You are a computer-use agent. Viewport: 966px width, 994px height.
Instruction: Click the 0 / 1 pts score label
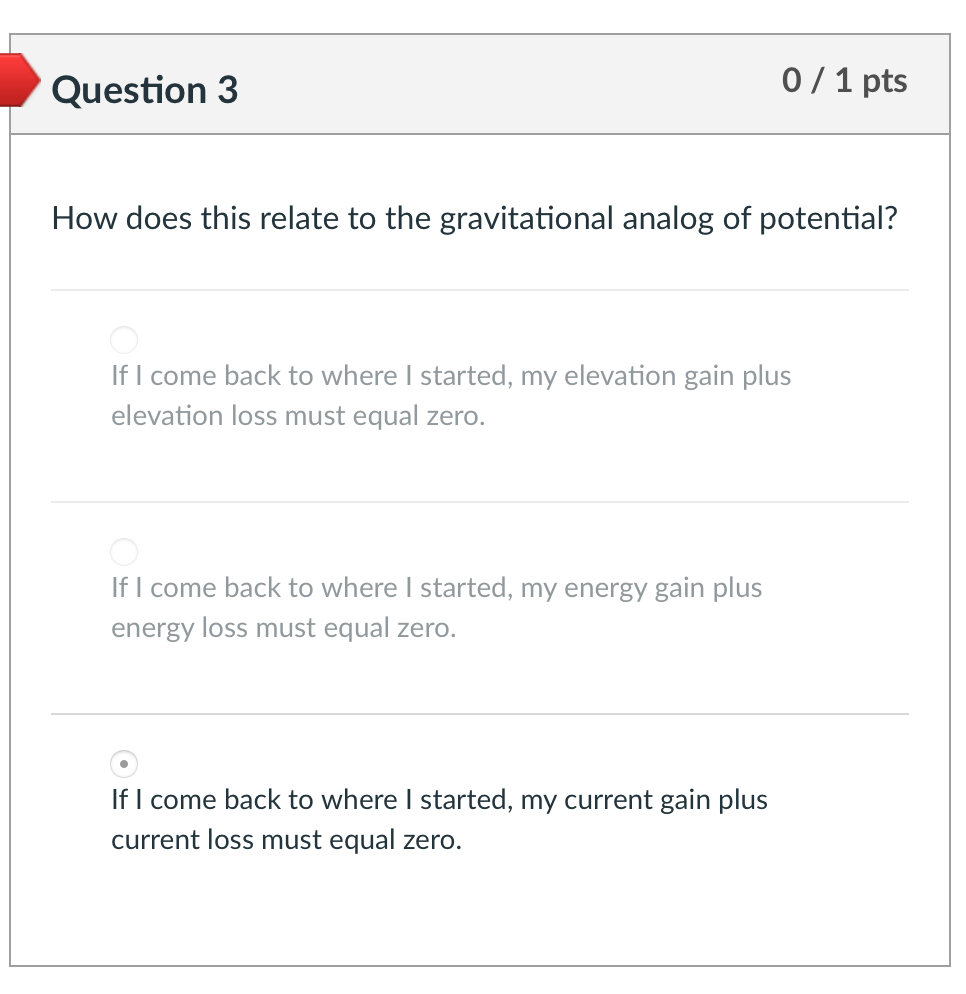click(845, 80)
